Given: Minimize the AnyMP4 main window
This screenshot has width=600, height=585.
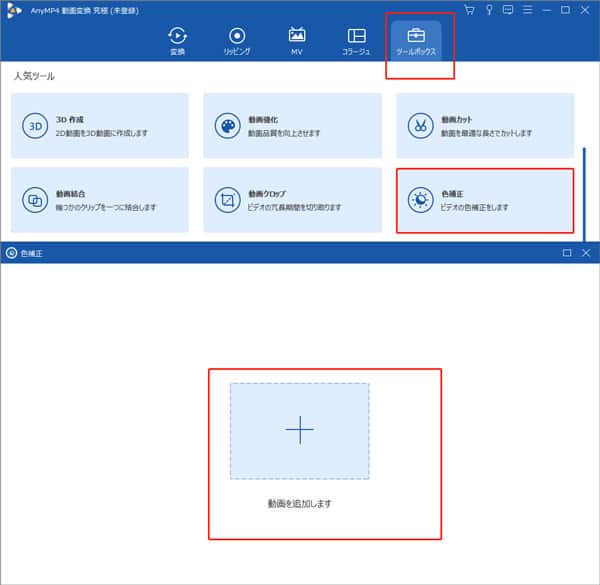Looking at the screenshot, I should click(x=546, y=10).
